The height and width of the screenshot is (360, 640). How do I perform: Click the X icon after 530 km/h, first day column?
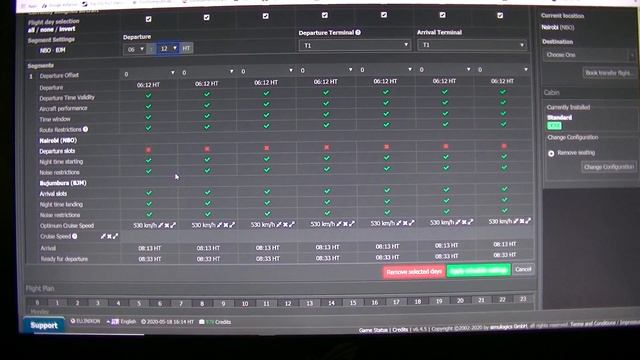pyautogui.click(x=167, y=225)
